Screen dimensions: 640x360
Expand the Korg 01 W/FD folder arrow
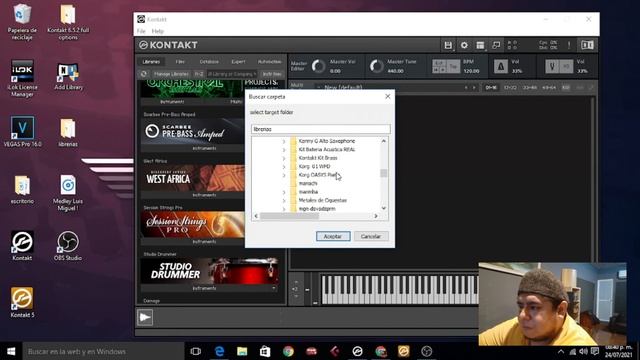pos(284,167)
